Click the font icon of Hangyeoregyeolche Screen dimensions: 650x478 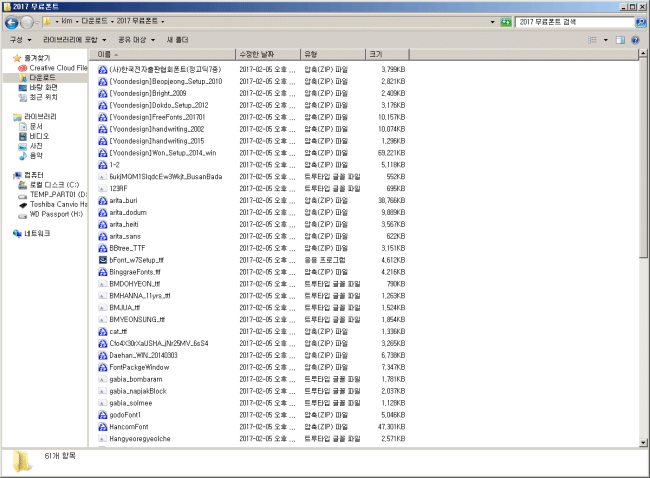(x=102, y=439)
